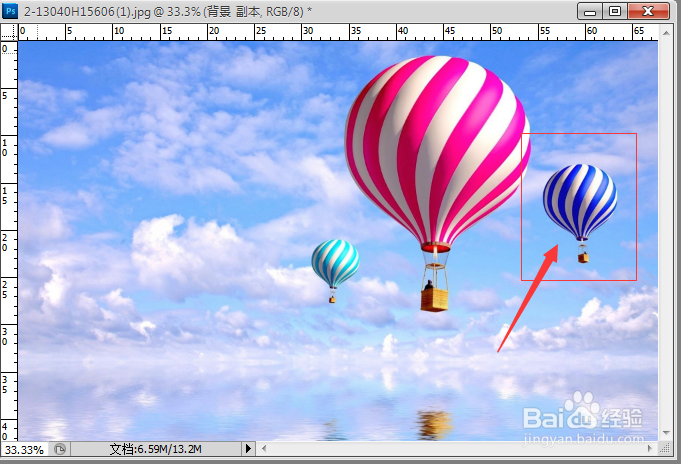
Task: Open the status bar info flyout arrow
Action: point(248,448)
